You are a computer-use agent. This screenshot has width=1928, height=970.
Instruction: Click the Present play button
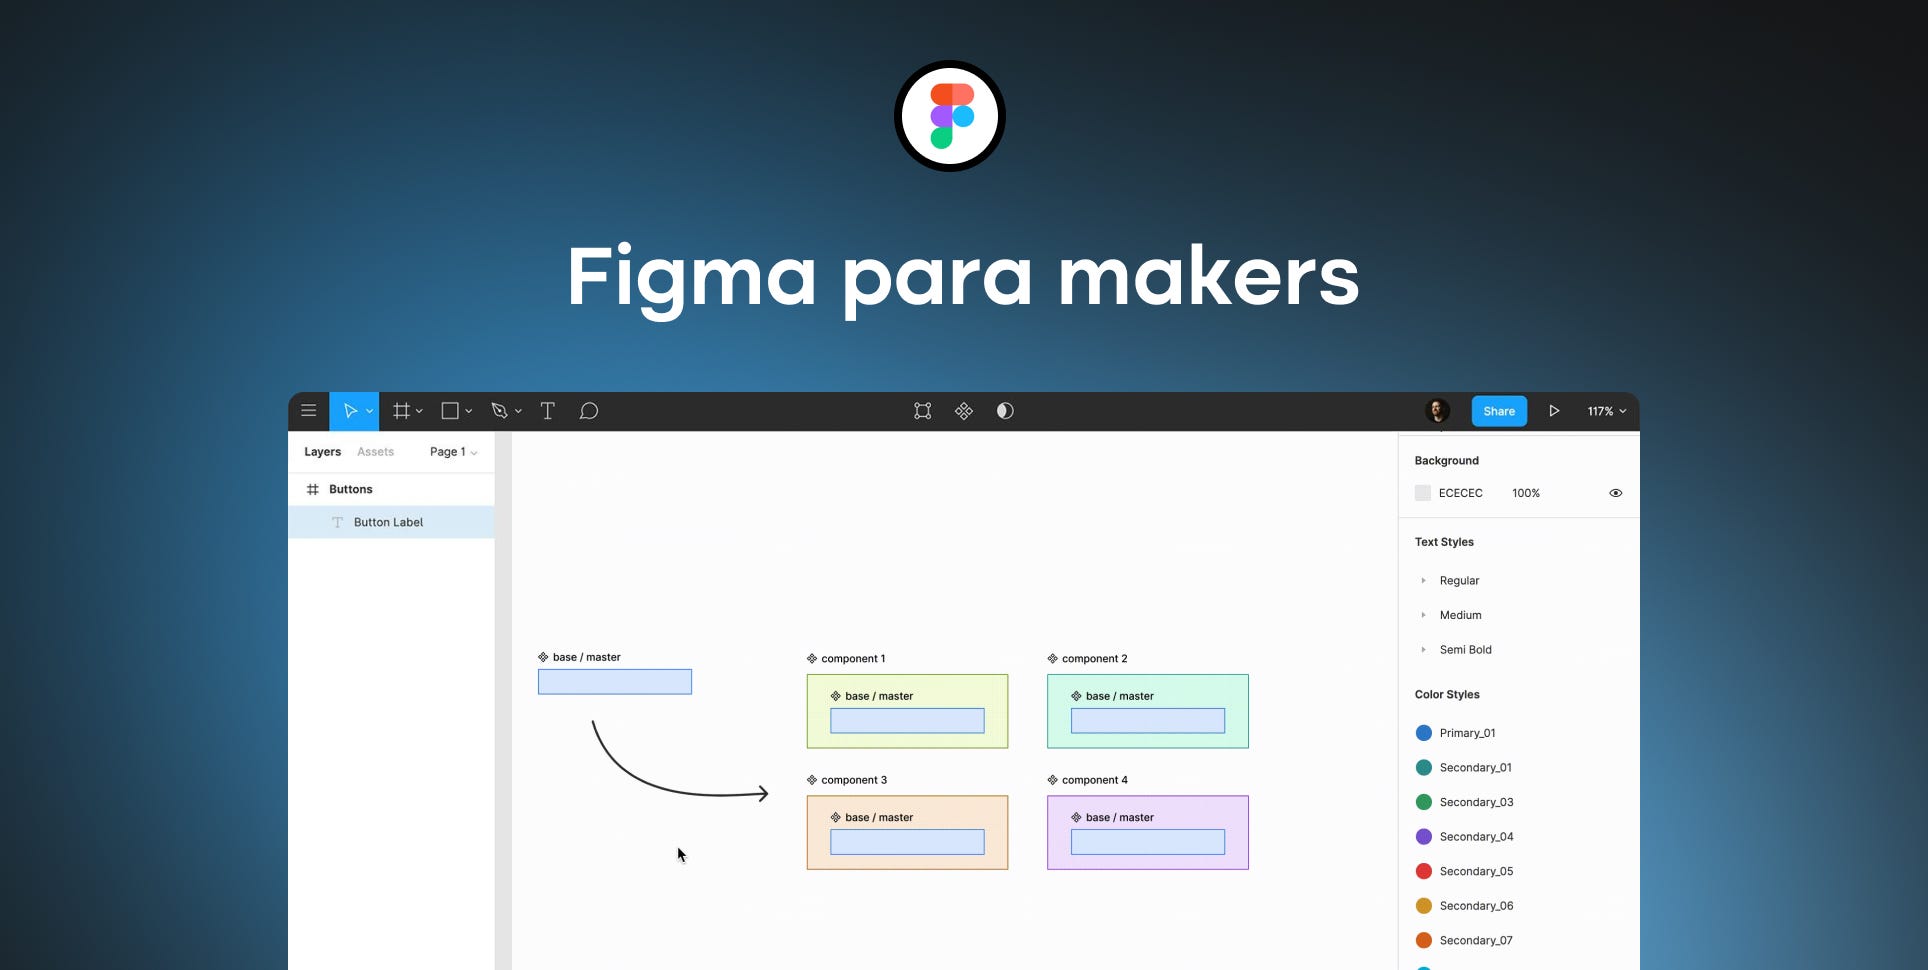[1554, 411]
